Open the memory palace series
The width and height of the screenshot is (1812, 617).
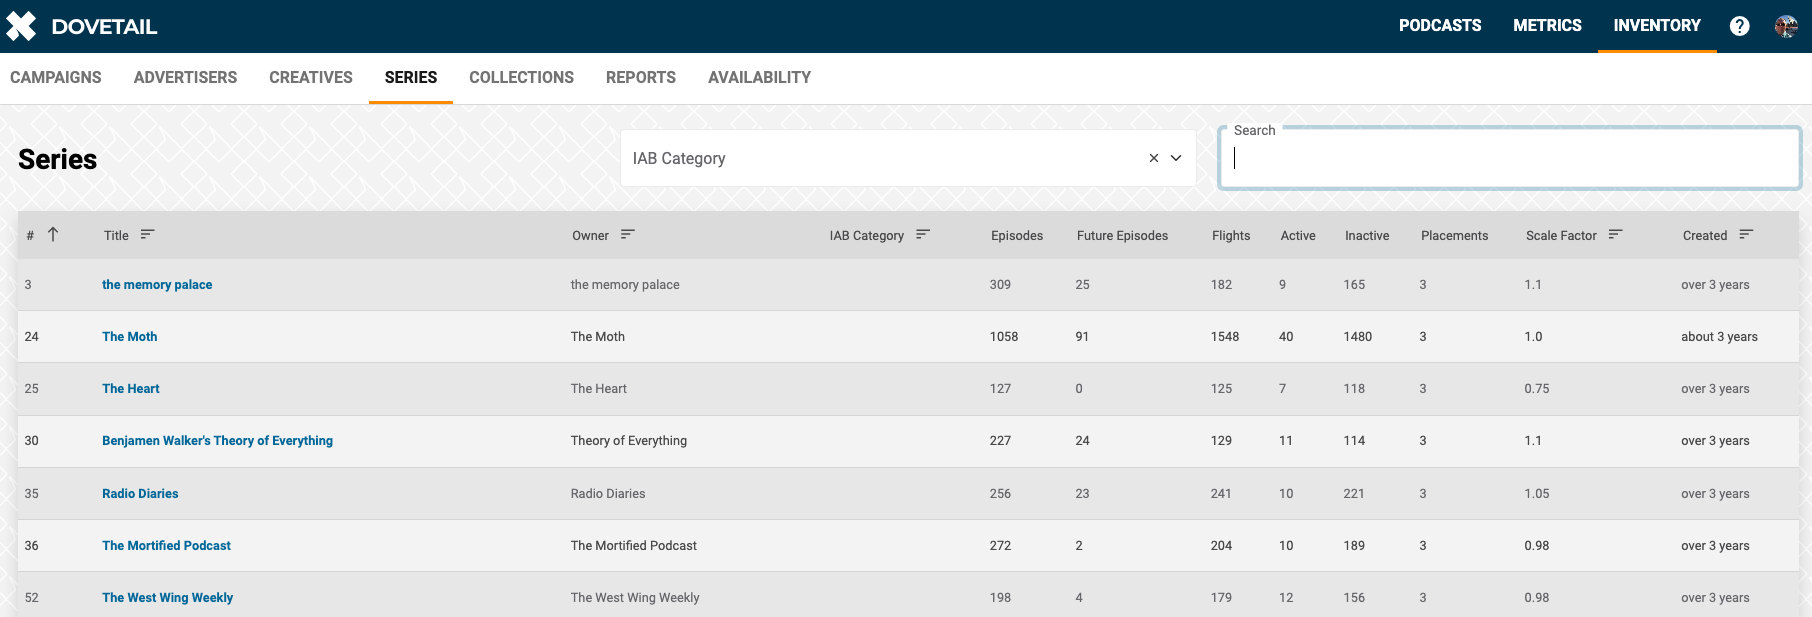pyautogui.click(x=157, y=285)
